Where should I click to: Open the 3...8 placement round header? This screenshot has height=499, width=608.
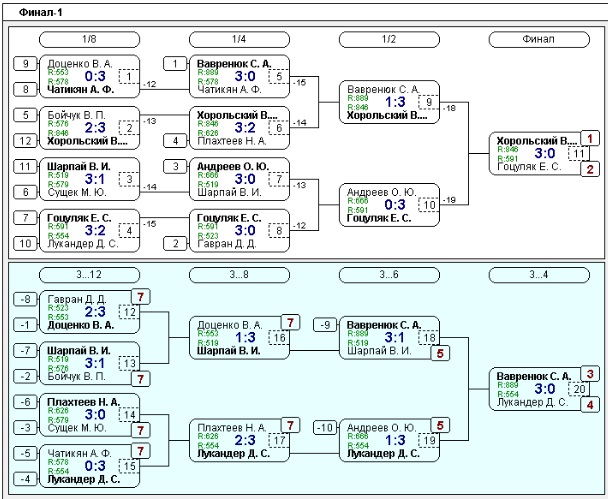(x=239, y=275)
